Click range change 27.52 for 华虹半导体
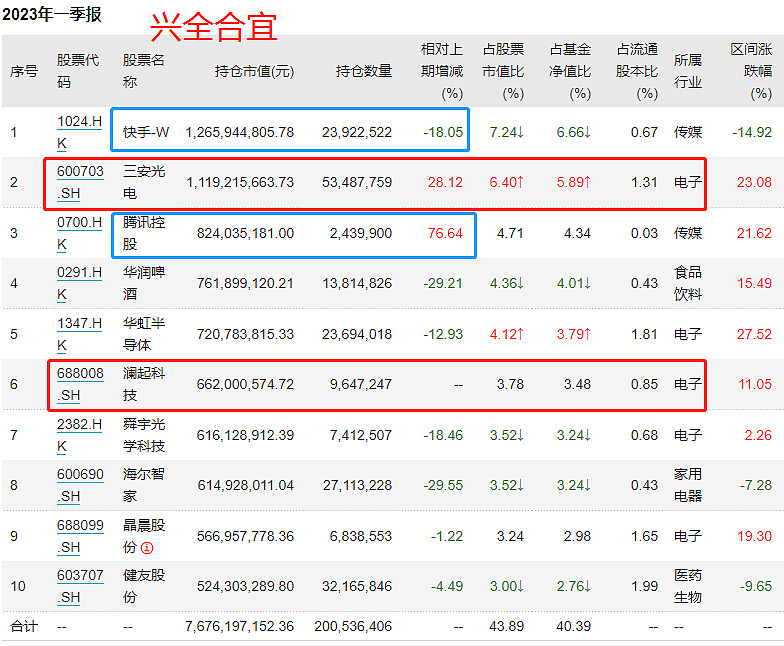The height and width of the screenshot is (646, 784). click(x=754, y=334)
